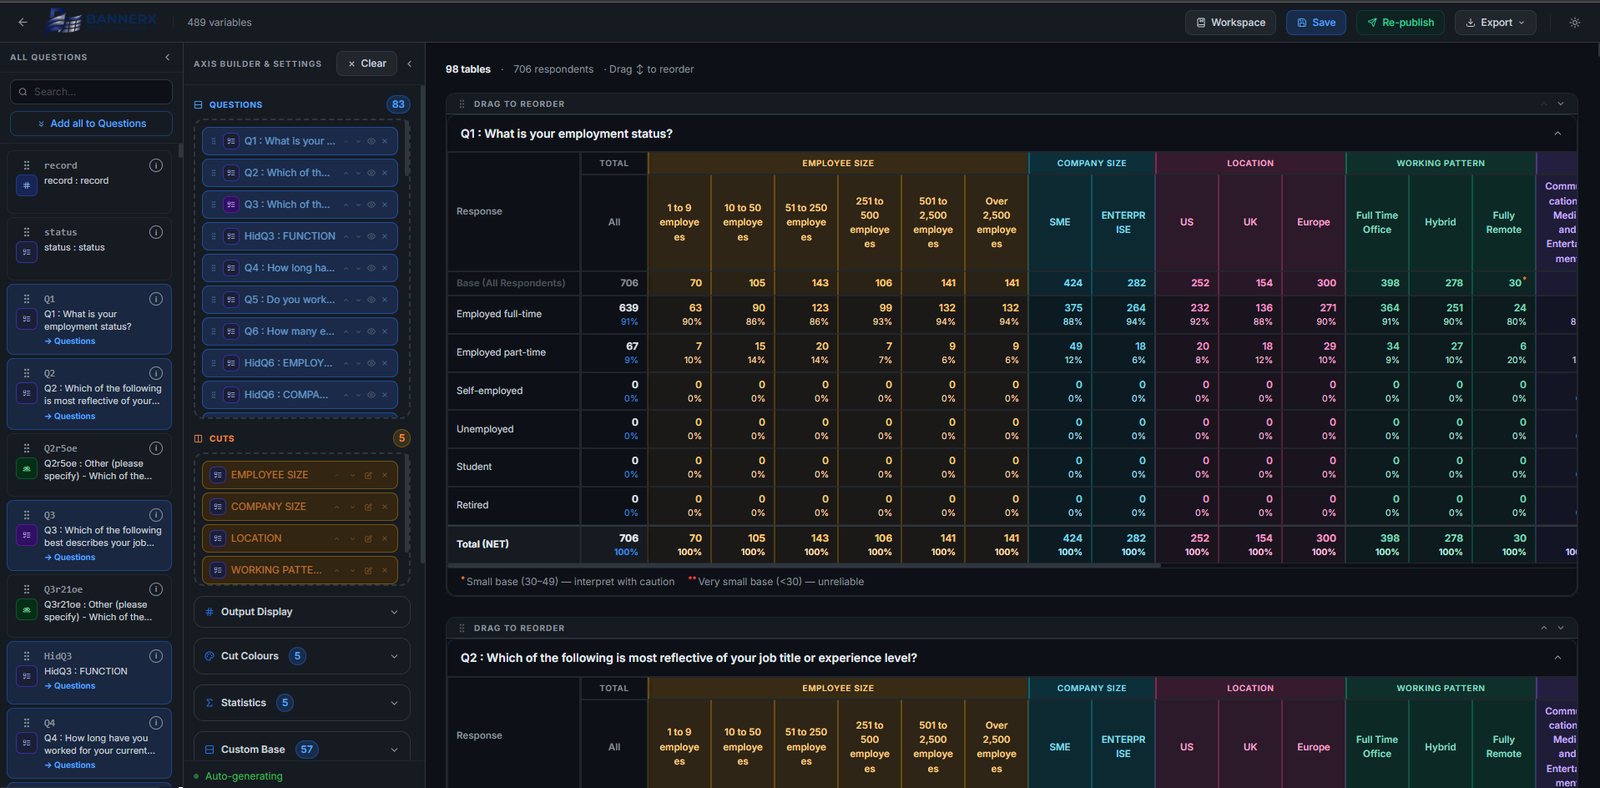Expand the Statistics section

[x=302, y=703]
